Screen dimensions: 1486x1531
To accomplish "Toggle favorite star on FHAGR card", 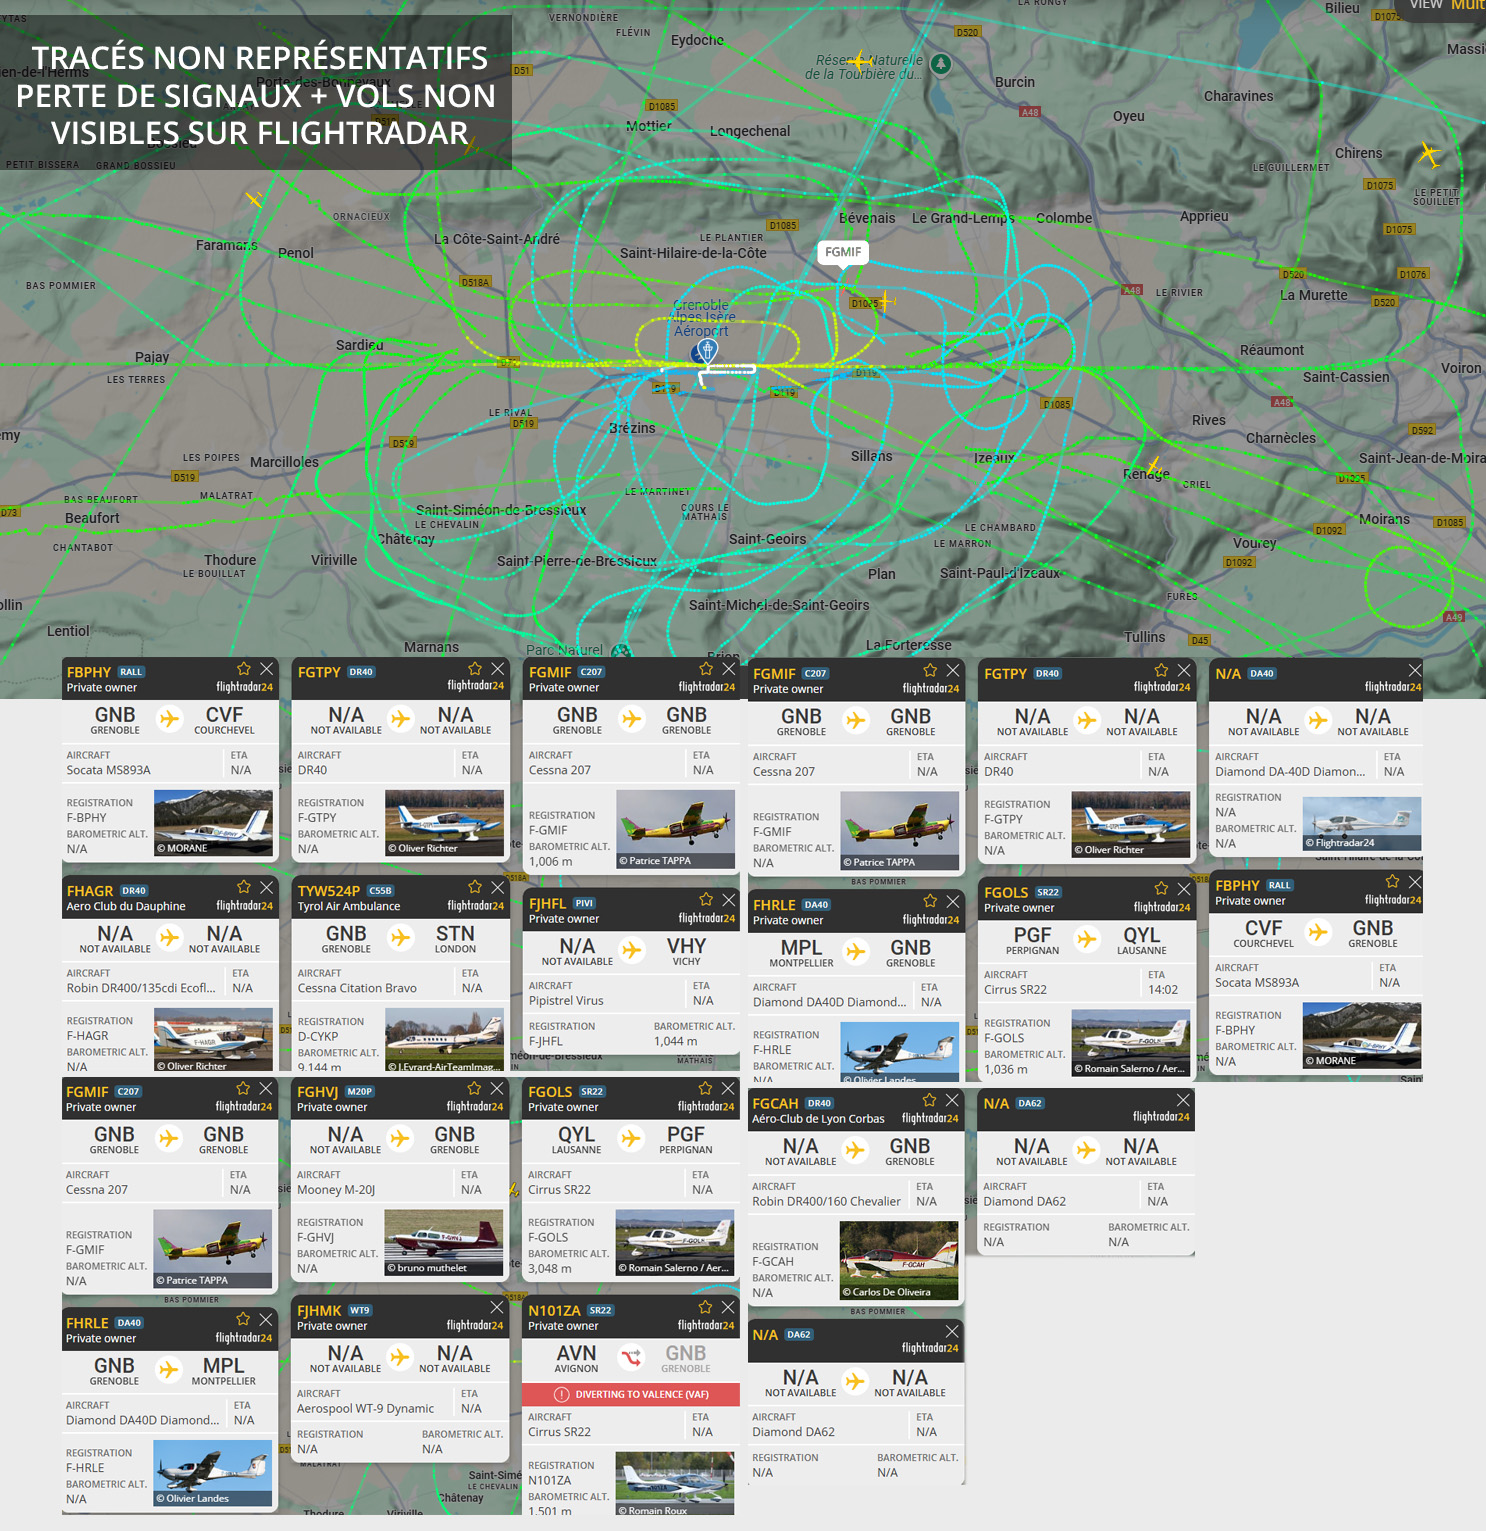I will tap(243, 887).
